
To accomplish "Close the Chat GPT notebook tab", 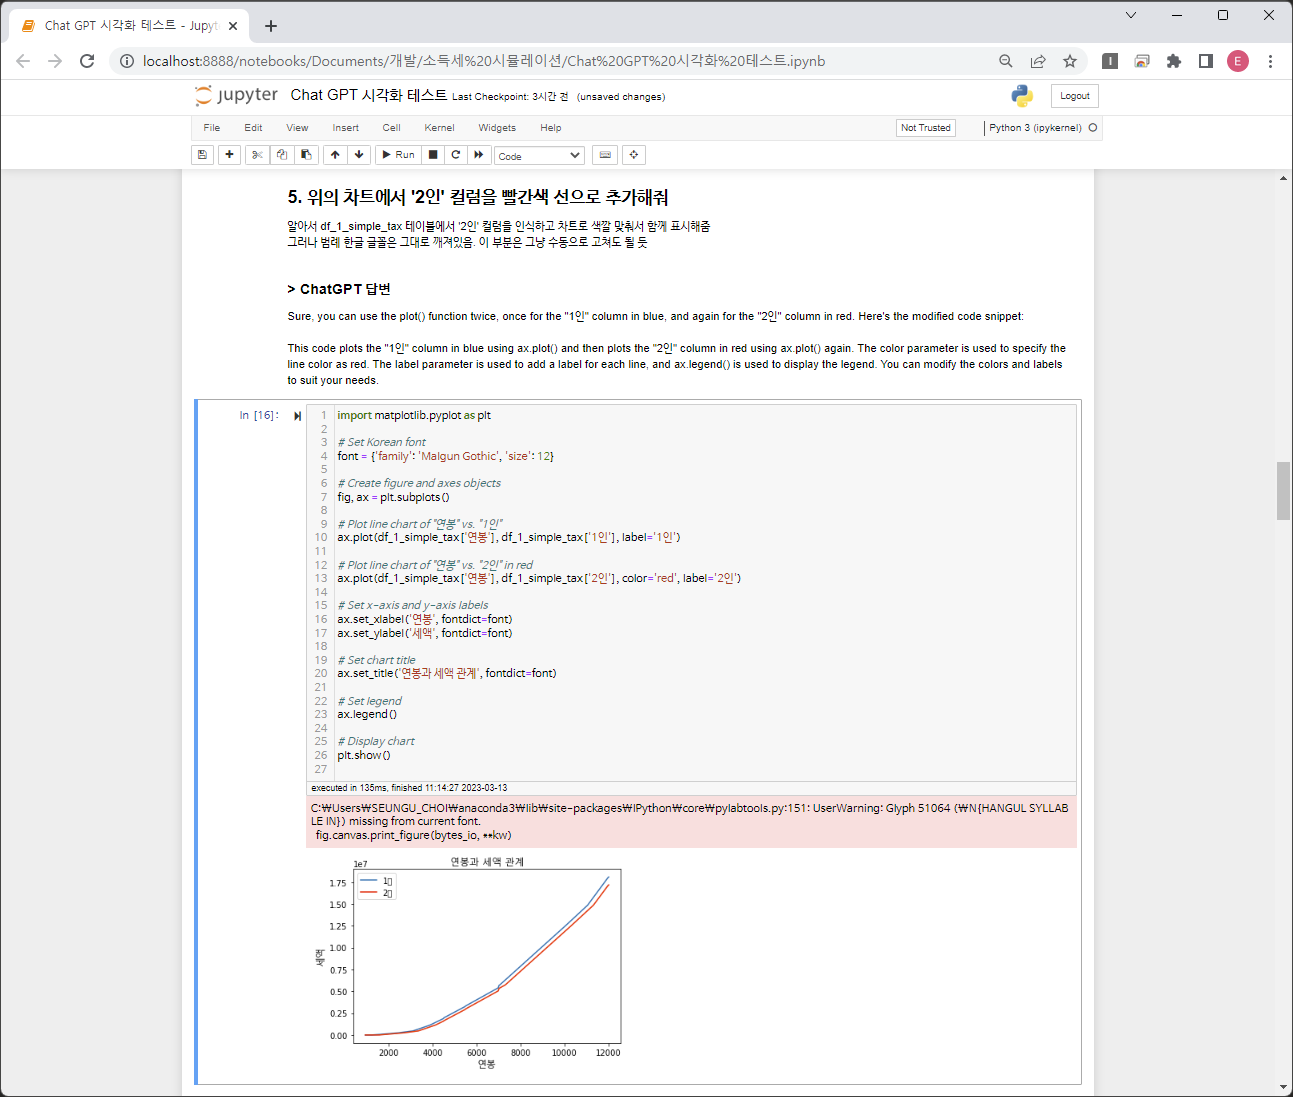I will (x=233, y=26).
